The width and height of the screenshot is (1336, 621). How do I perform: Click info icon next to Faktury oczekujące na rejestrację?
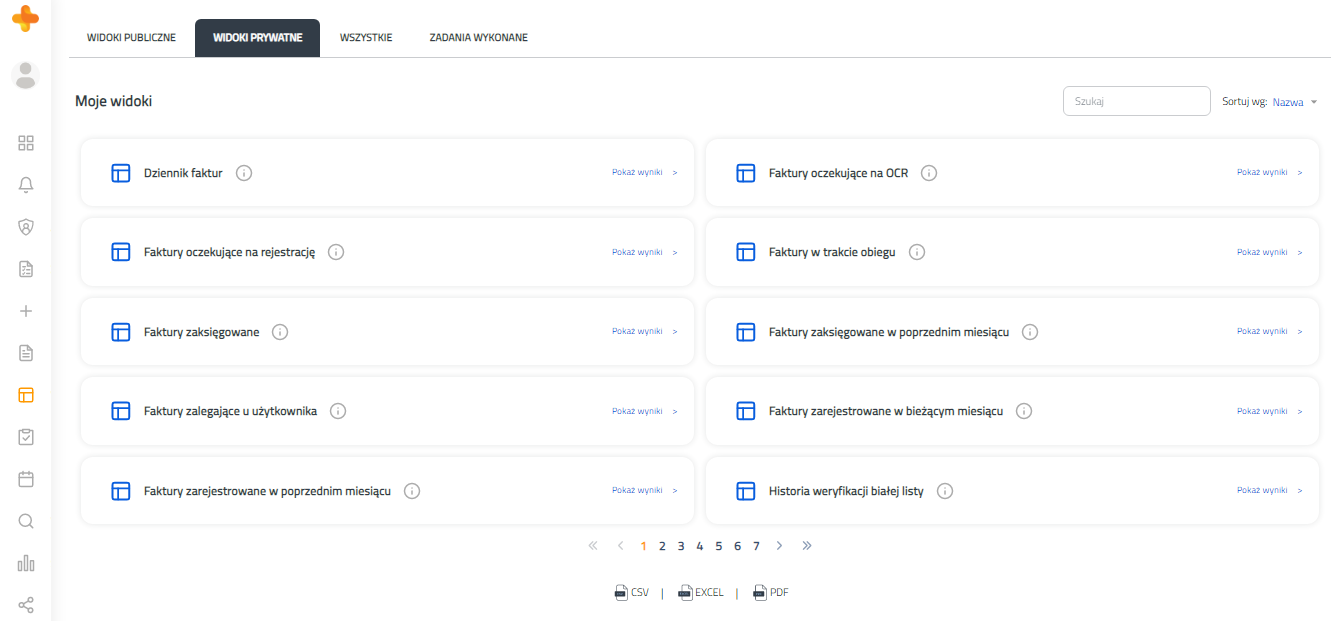[x=336, y=252]
